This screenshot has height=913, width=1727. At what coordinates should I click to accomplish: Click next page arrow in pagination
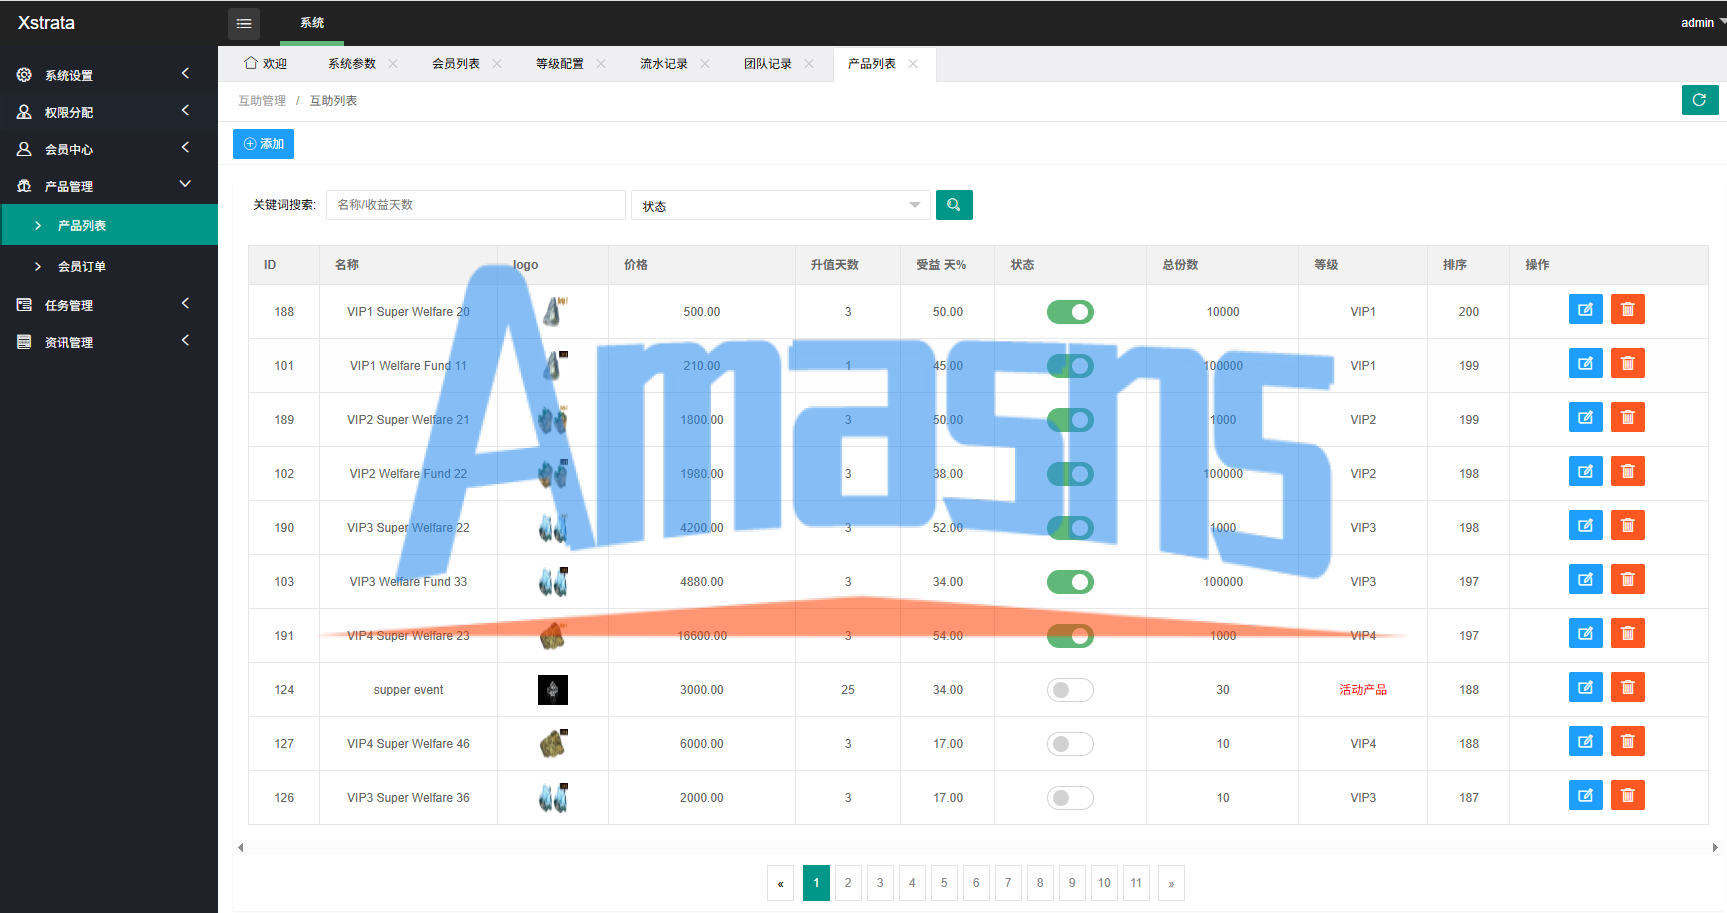(1171, 883)
